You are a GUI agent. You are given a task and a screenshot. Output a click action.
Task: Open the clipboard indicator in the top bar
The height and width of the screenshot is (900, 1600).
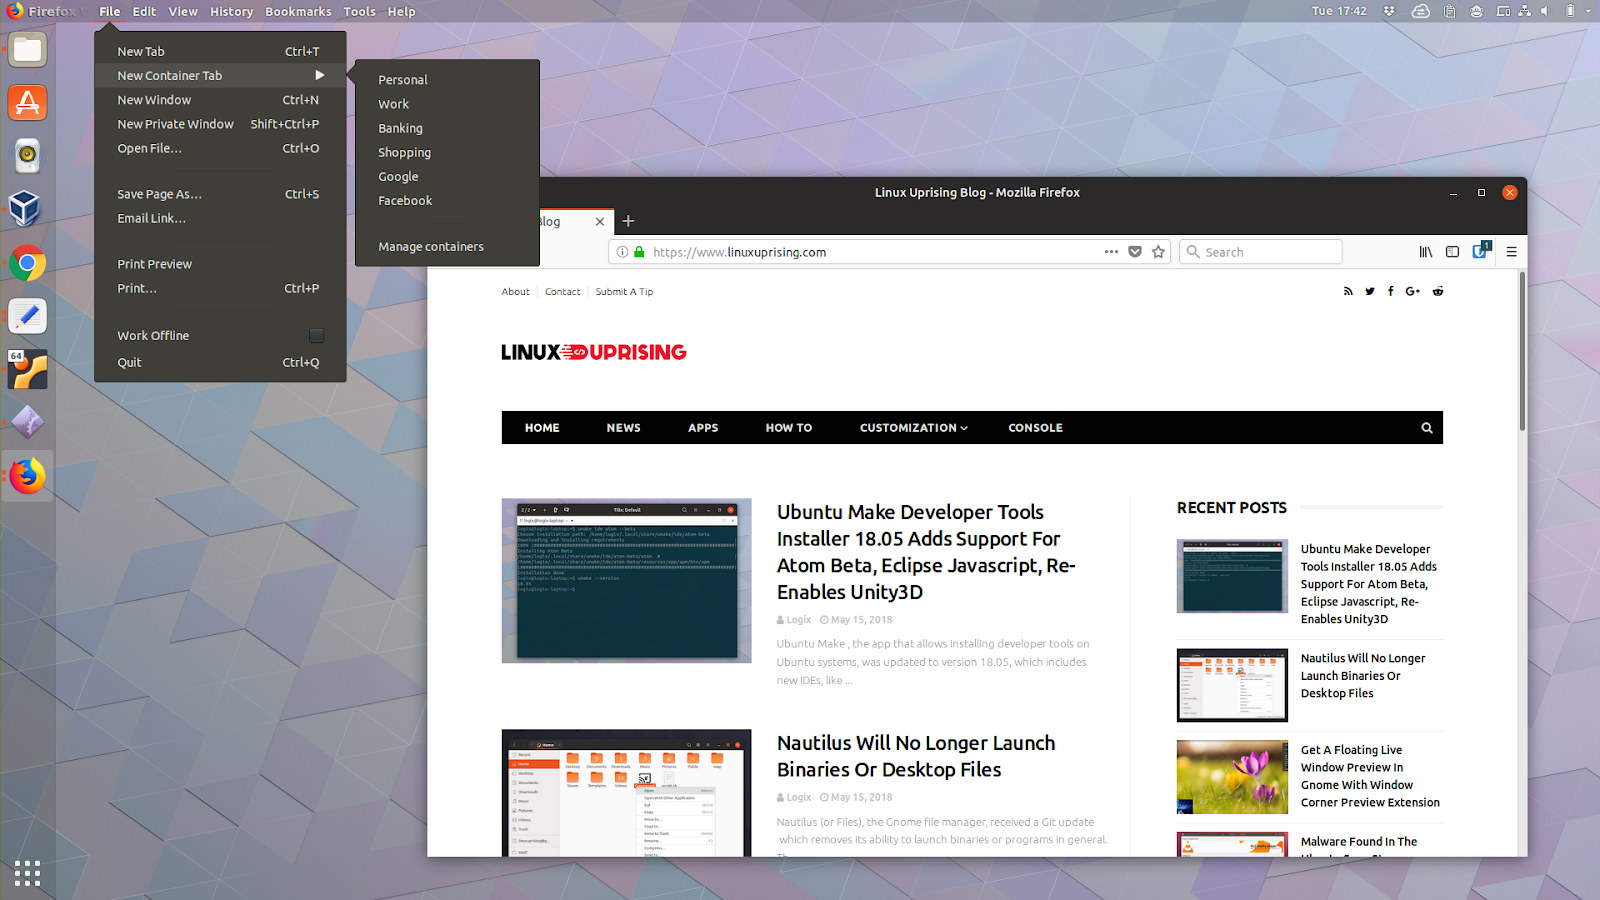pos(1450,11)
